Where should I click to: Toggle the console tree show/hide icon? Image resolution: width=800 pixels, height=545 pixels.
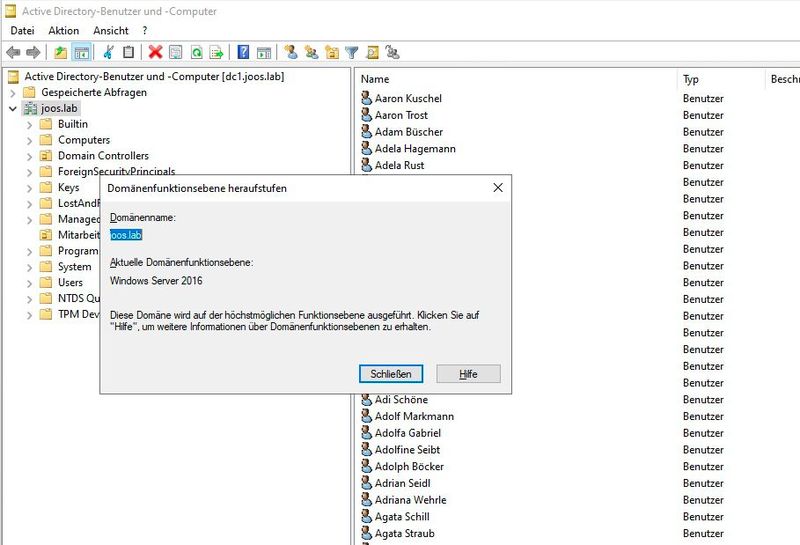(x=82, y=52)
